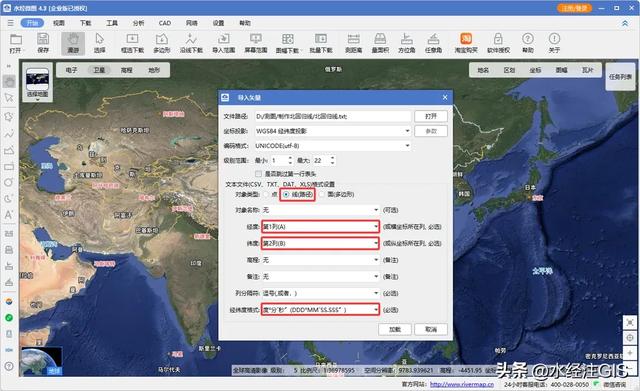
Task: Select the 量面积 measure area tool
Action: point(380,43)
